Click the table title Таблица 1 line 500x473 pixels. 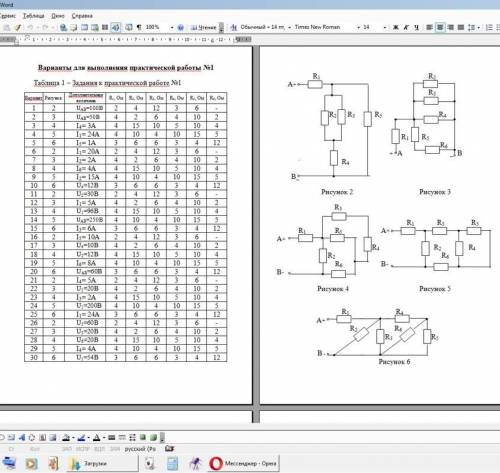[107, 83]
